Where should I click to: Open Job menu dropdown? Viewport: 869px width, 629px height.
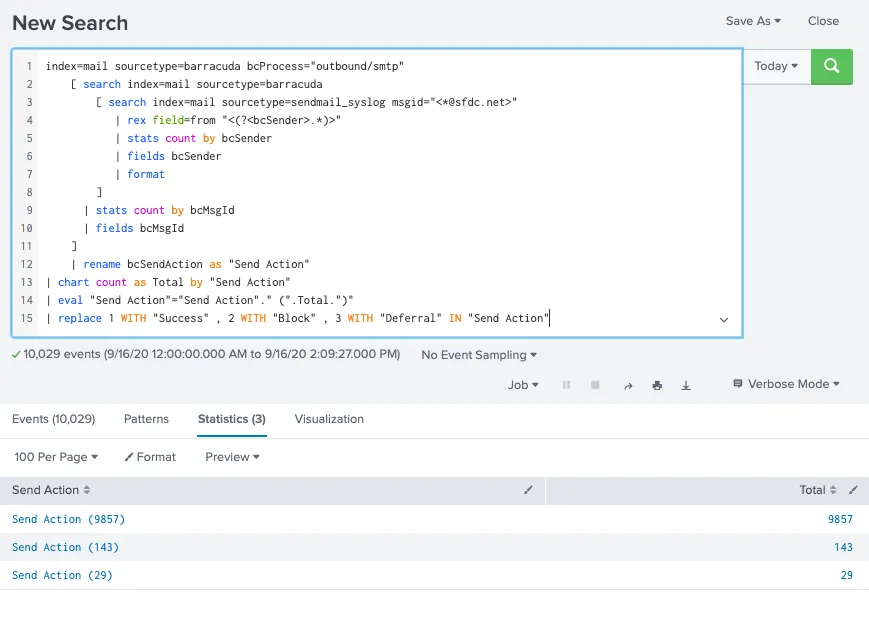click(x=523, y=385)
